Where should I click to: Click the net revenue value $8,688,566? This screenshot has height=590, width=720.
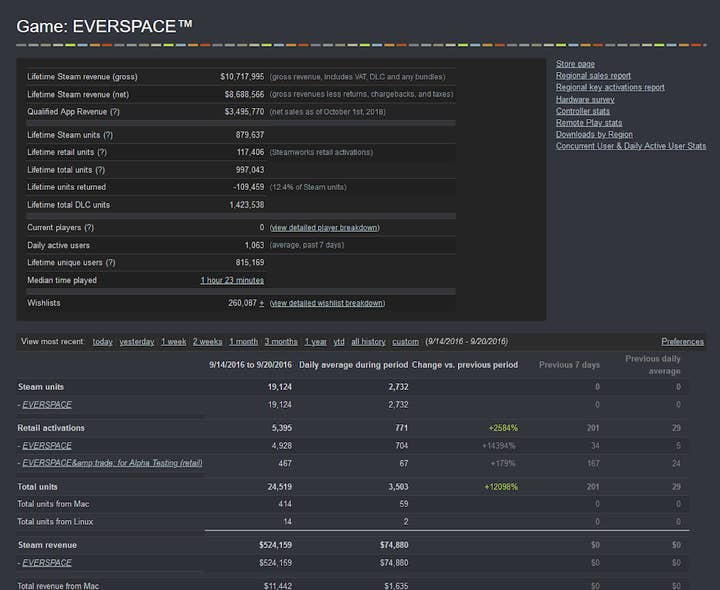click(244, 94)
